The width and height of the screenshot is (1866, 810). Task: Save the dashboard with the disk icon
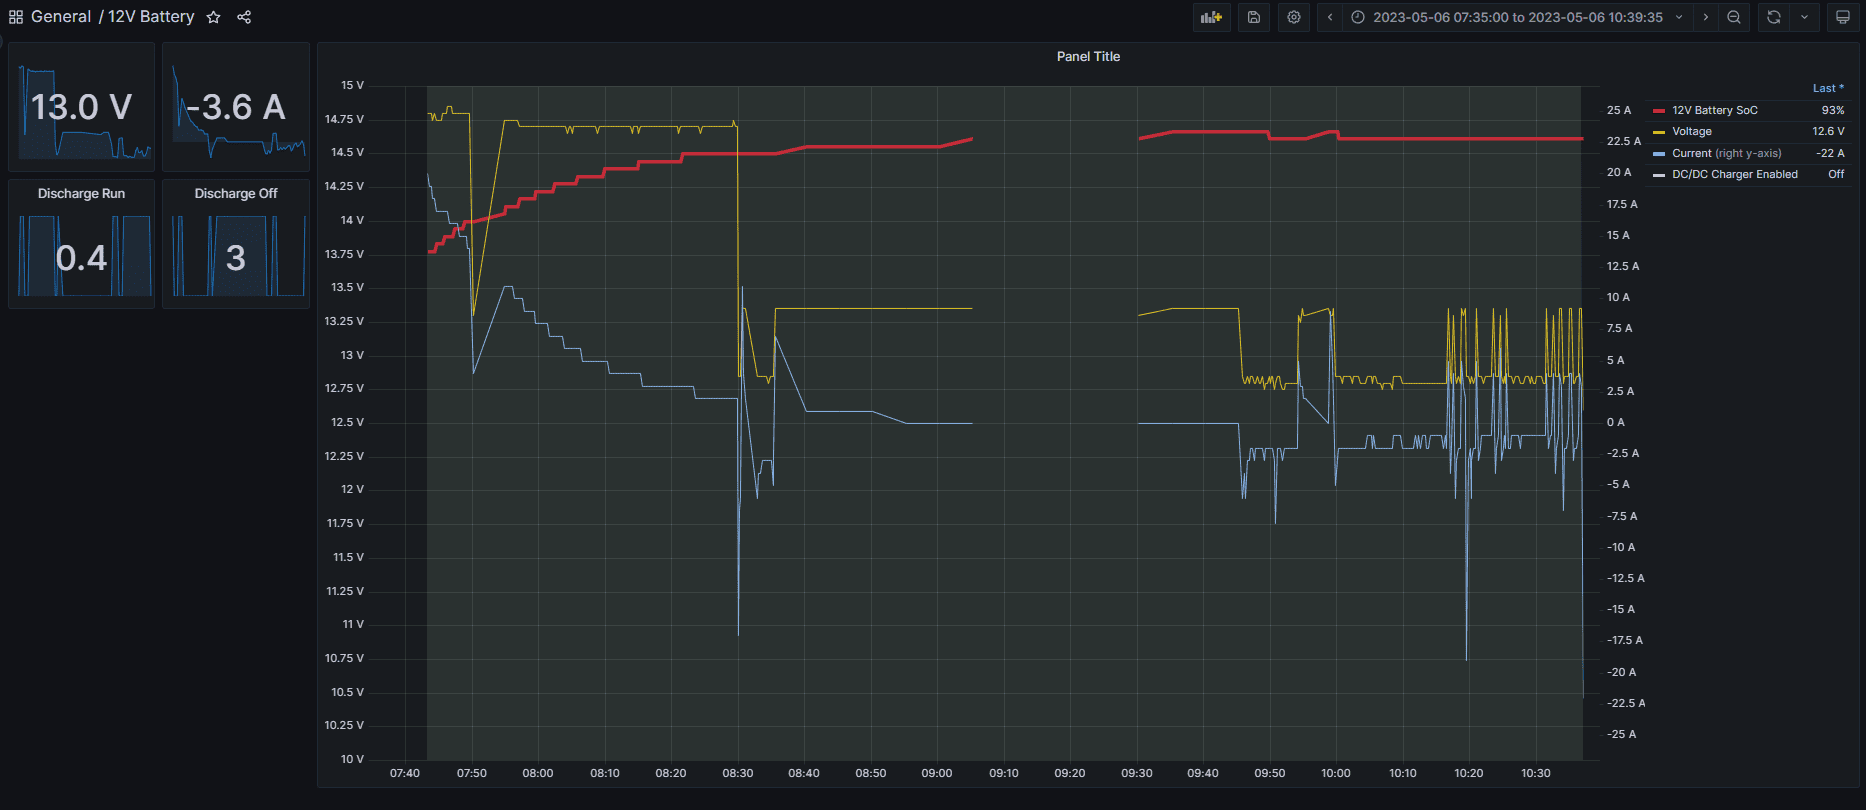point(1254,17)
